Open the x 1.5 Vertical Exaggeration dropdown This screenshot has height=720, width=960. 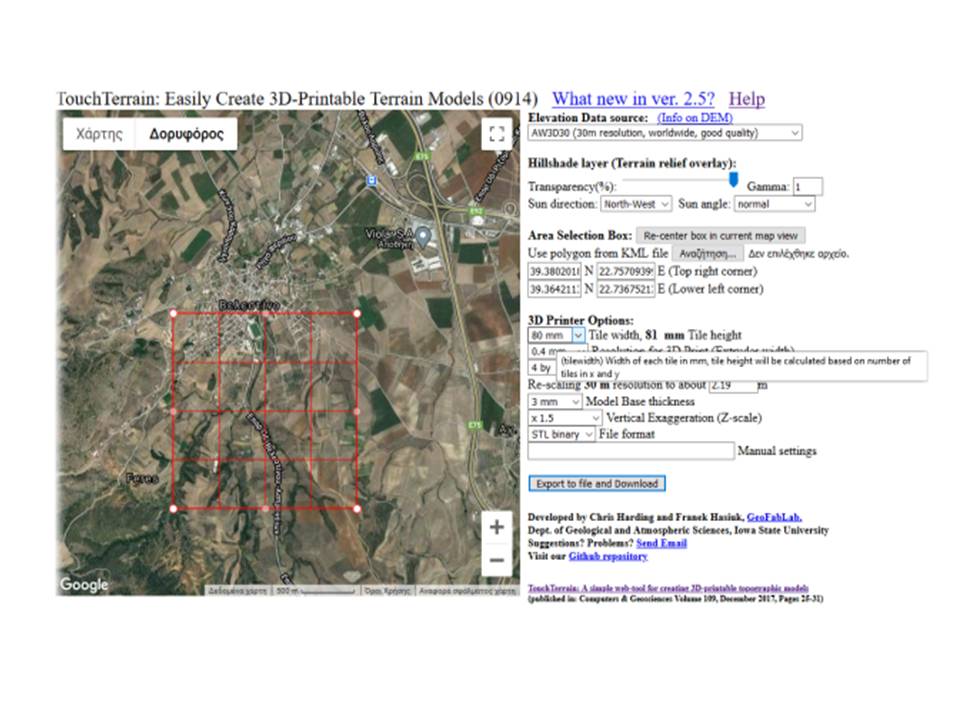pyautogui.click(x=565, y=418)
